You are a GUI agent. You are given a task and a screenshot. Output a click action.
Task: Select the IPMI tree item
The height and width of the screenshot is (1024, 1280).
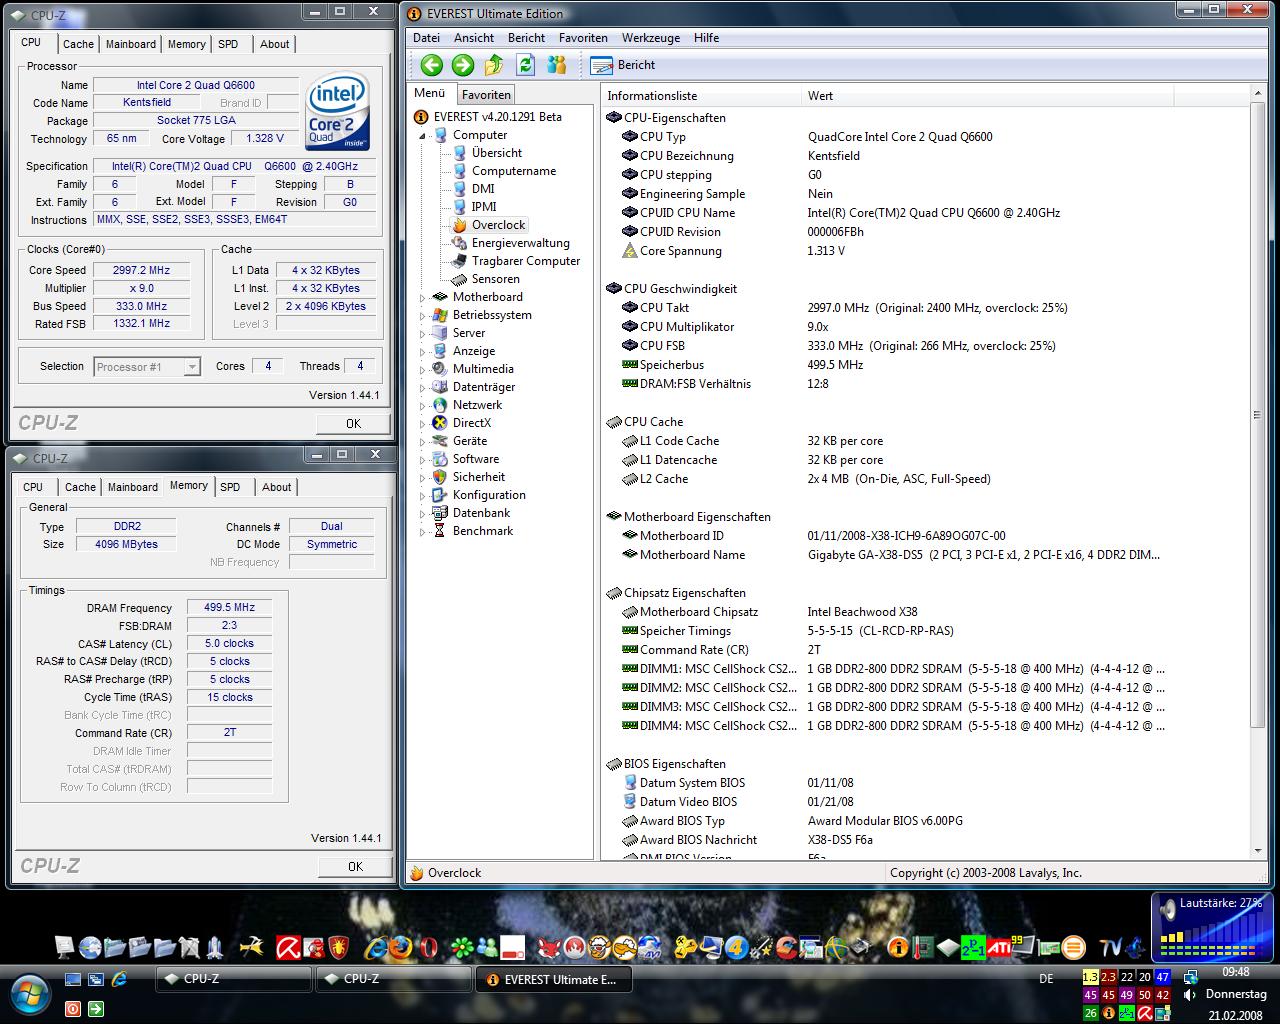(x=474, y=207)
